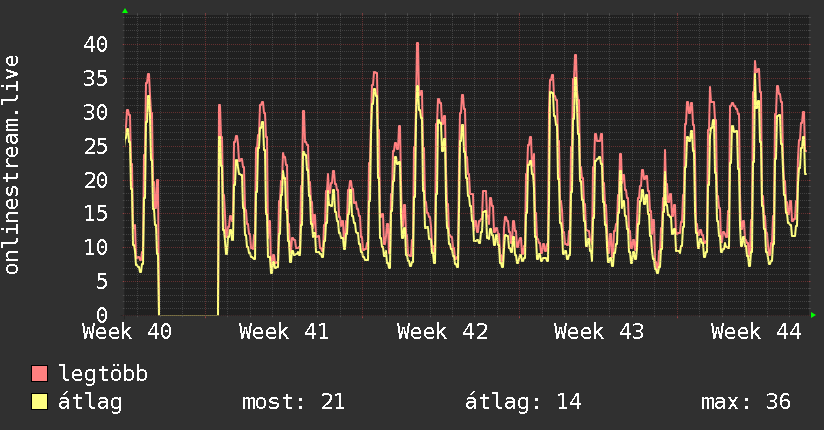The width and height of the screenshot is (824, 430).
Task: Click the onlinestream.live vertical axis title
Action: 11,165
